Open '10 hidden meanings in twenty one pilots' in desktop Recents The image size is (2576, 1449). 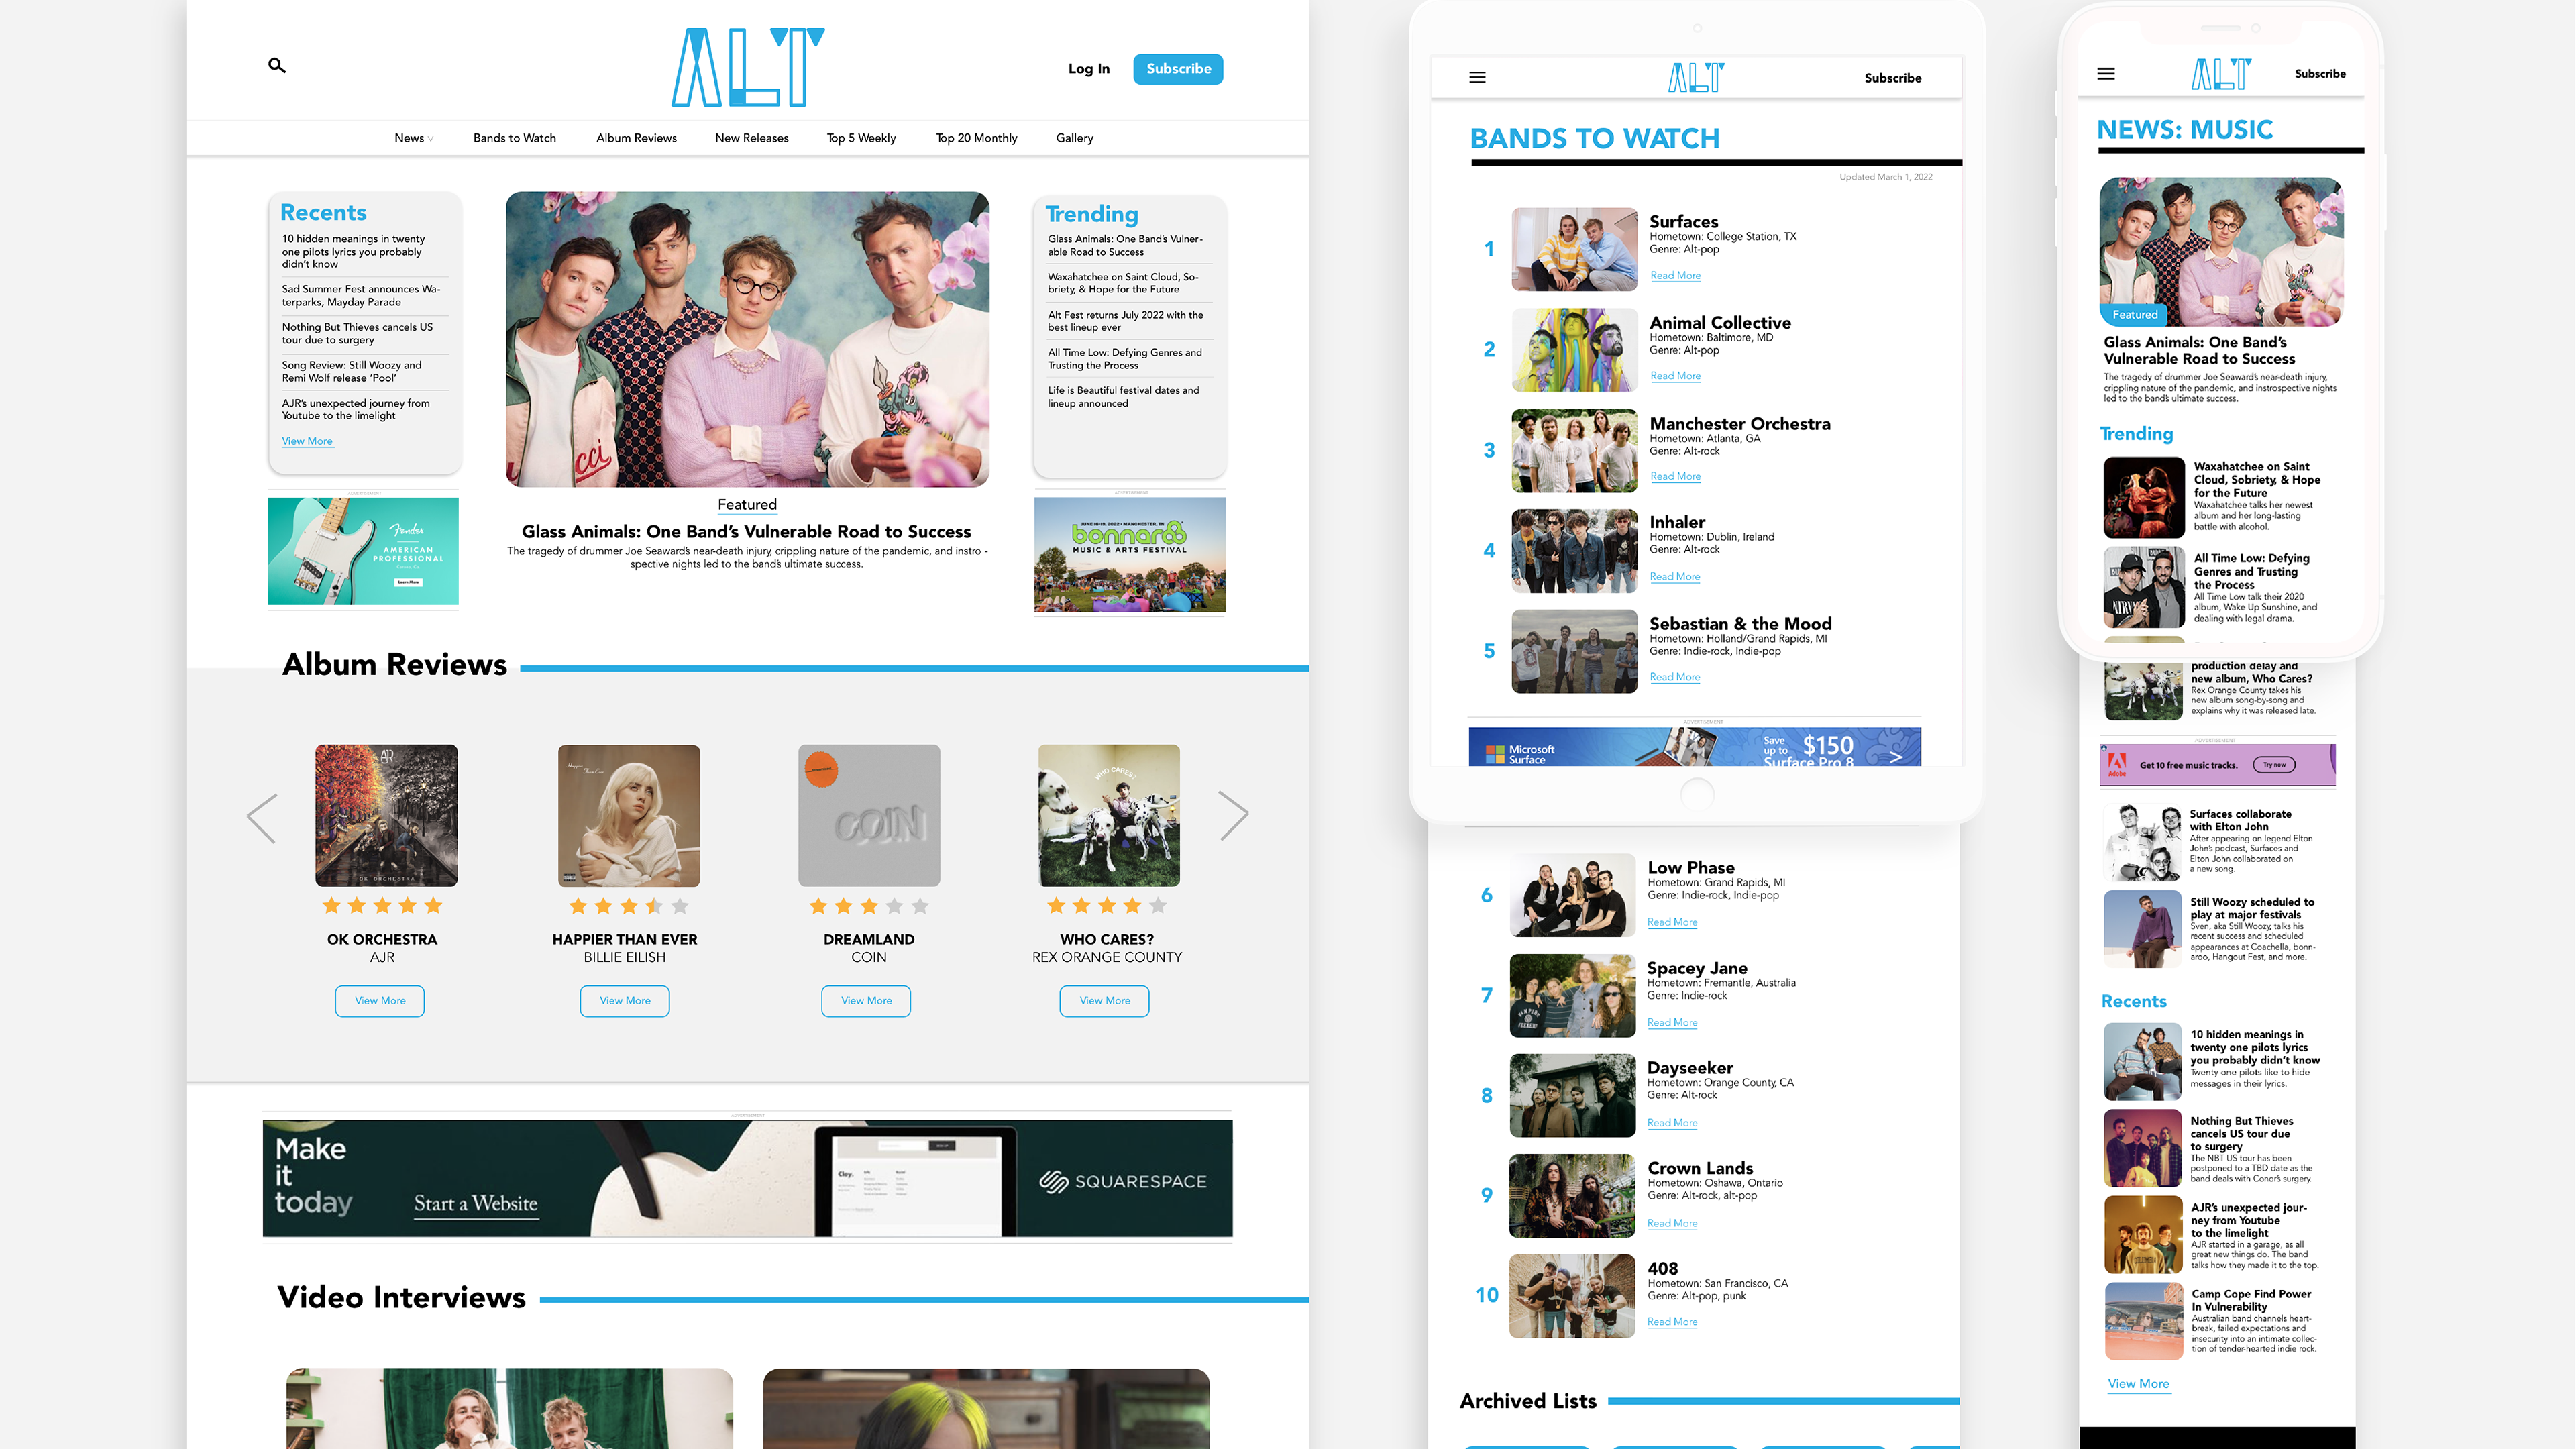pyautogui.click(x=353, y=251)
